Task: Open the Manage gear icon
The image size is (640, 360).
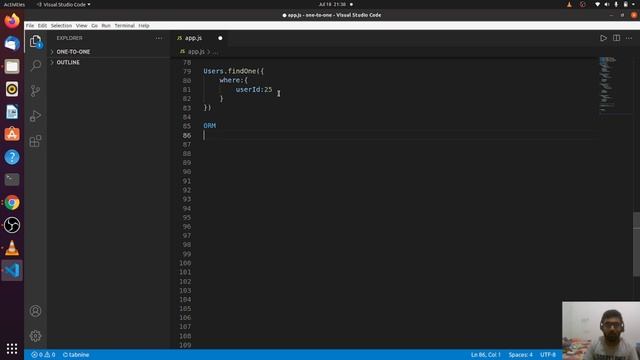Action: (36, 336)
